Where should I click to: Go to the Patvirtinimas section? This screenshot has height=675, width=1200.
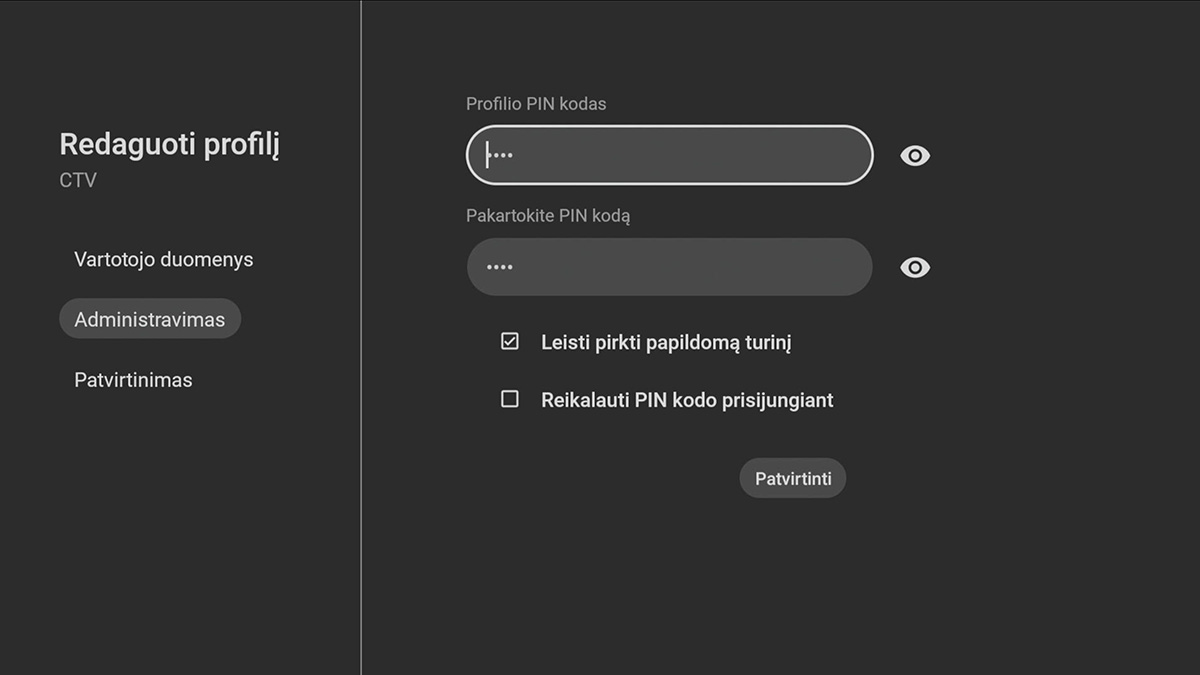coord(133,381)
